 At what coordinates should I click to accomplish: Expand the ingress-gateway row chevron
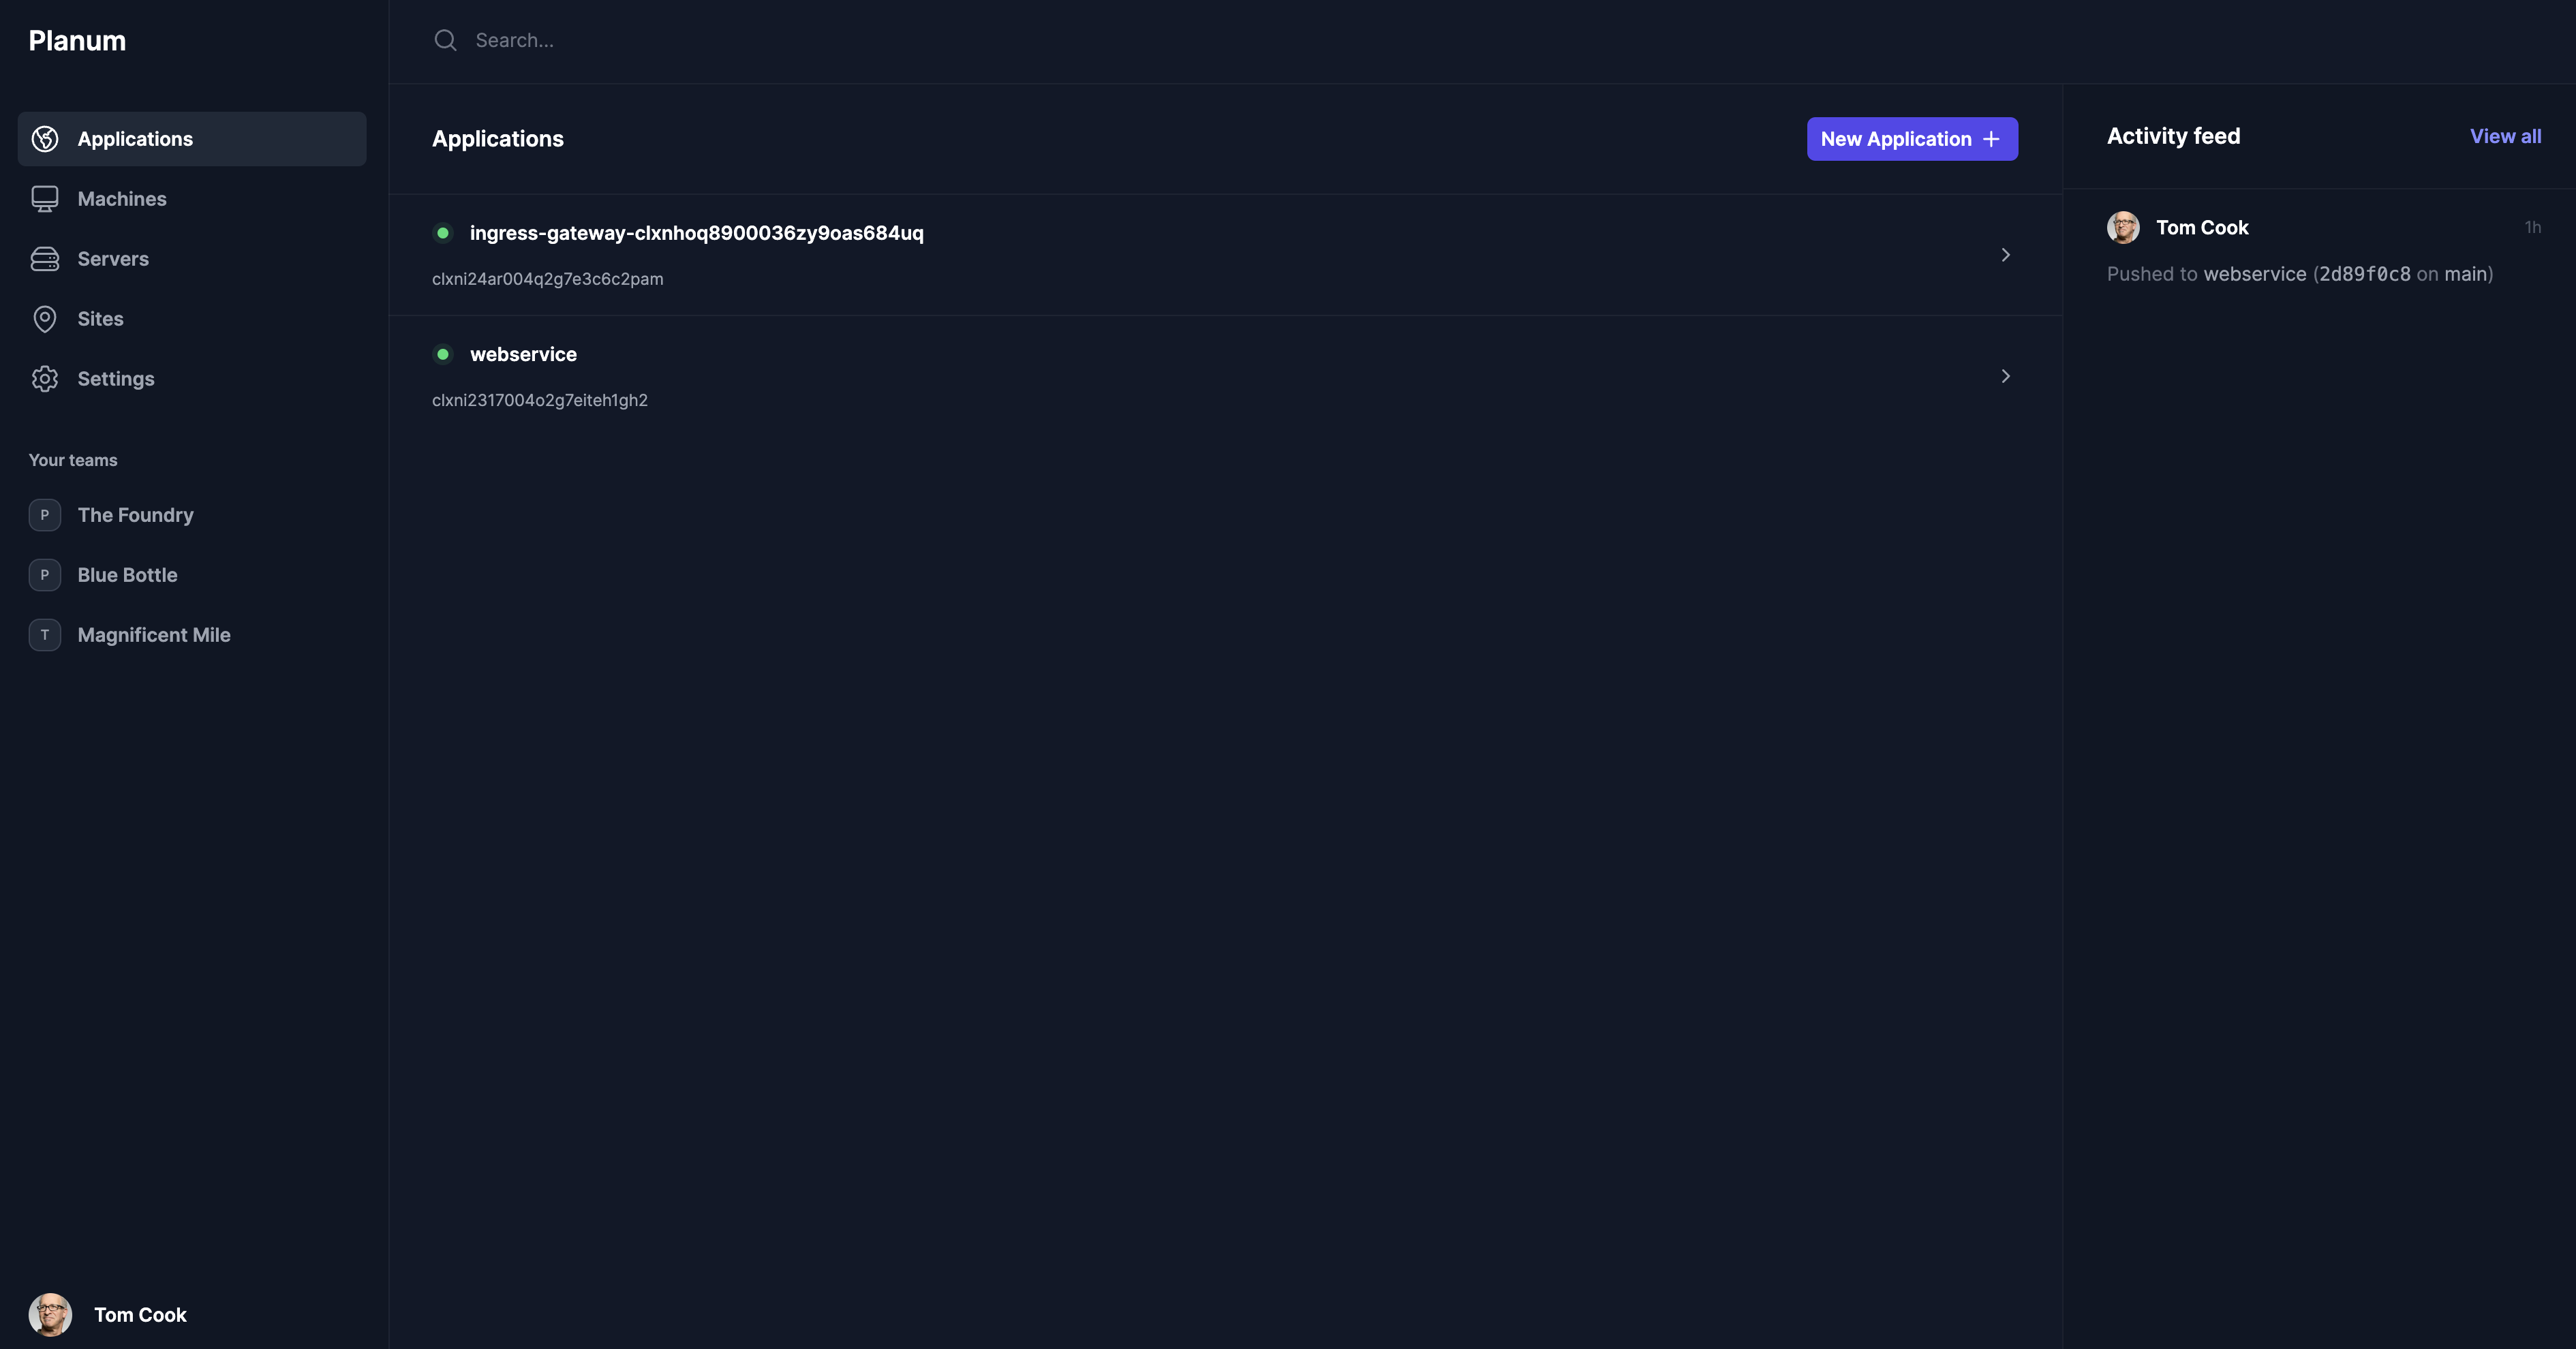click(x=2005, y=255)
